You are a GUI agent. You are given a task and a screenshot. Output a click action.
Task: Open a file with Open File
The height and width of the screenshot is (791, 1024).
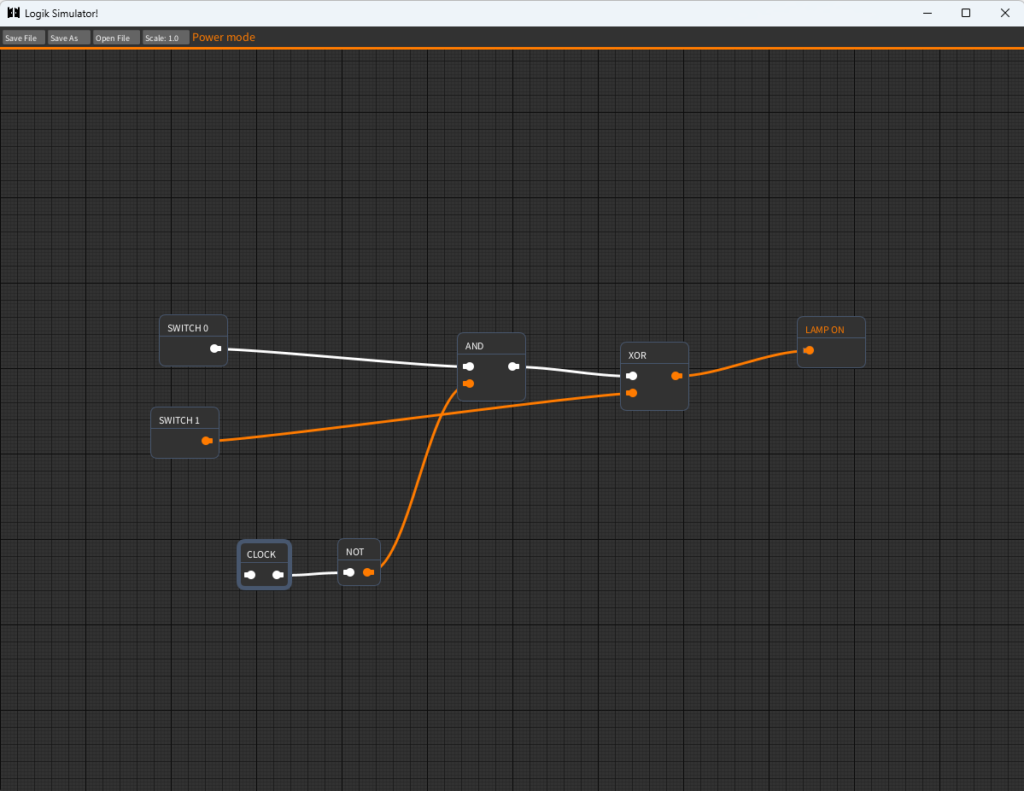click(x=115, y=38)
